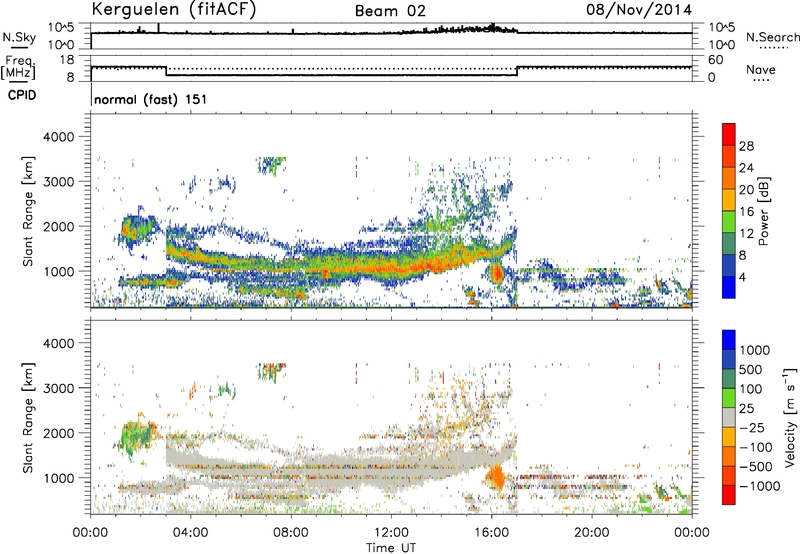Viewport: 800px width, 554px height.
Task: Pick the light green segment of power colorbar
Action: click(729, 222)
